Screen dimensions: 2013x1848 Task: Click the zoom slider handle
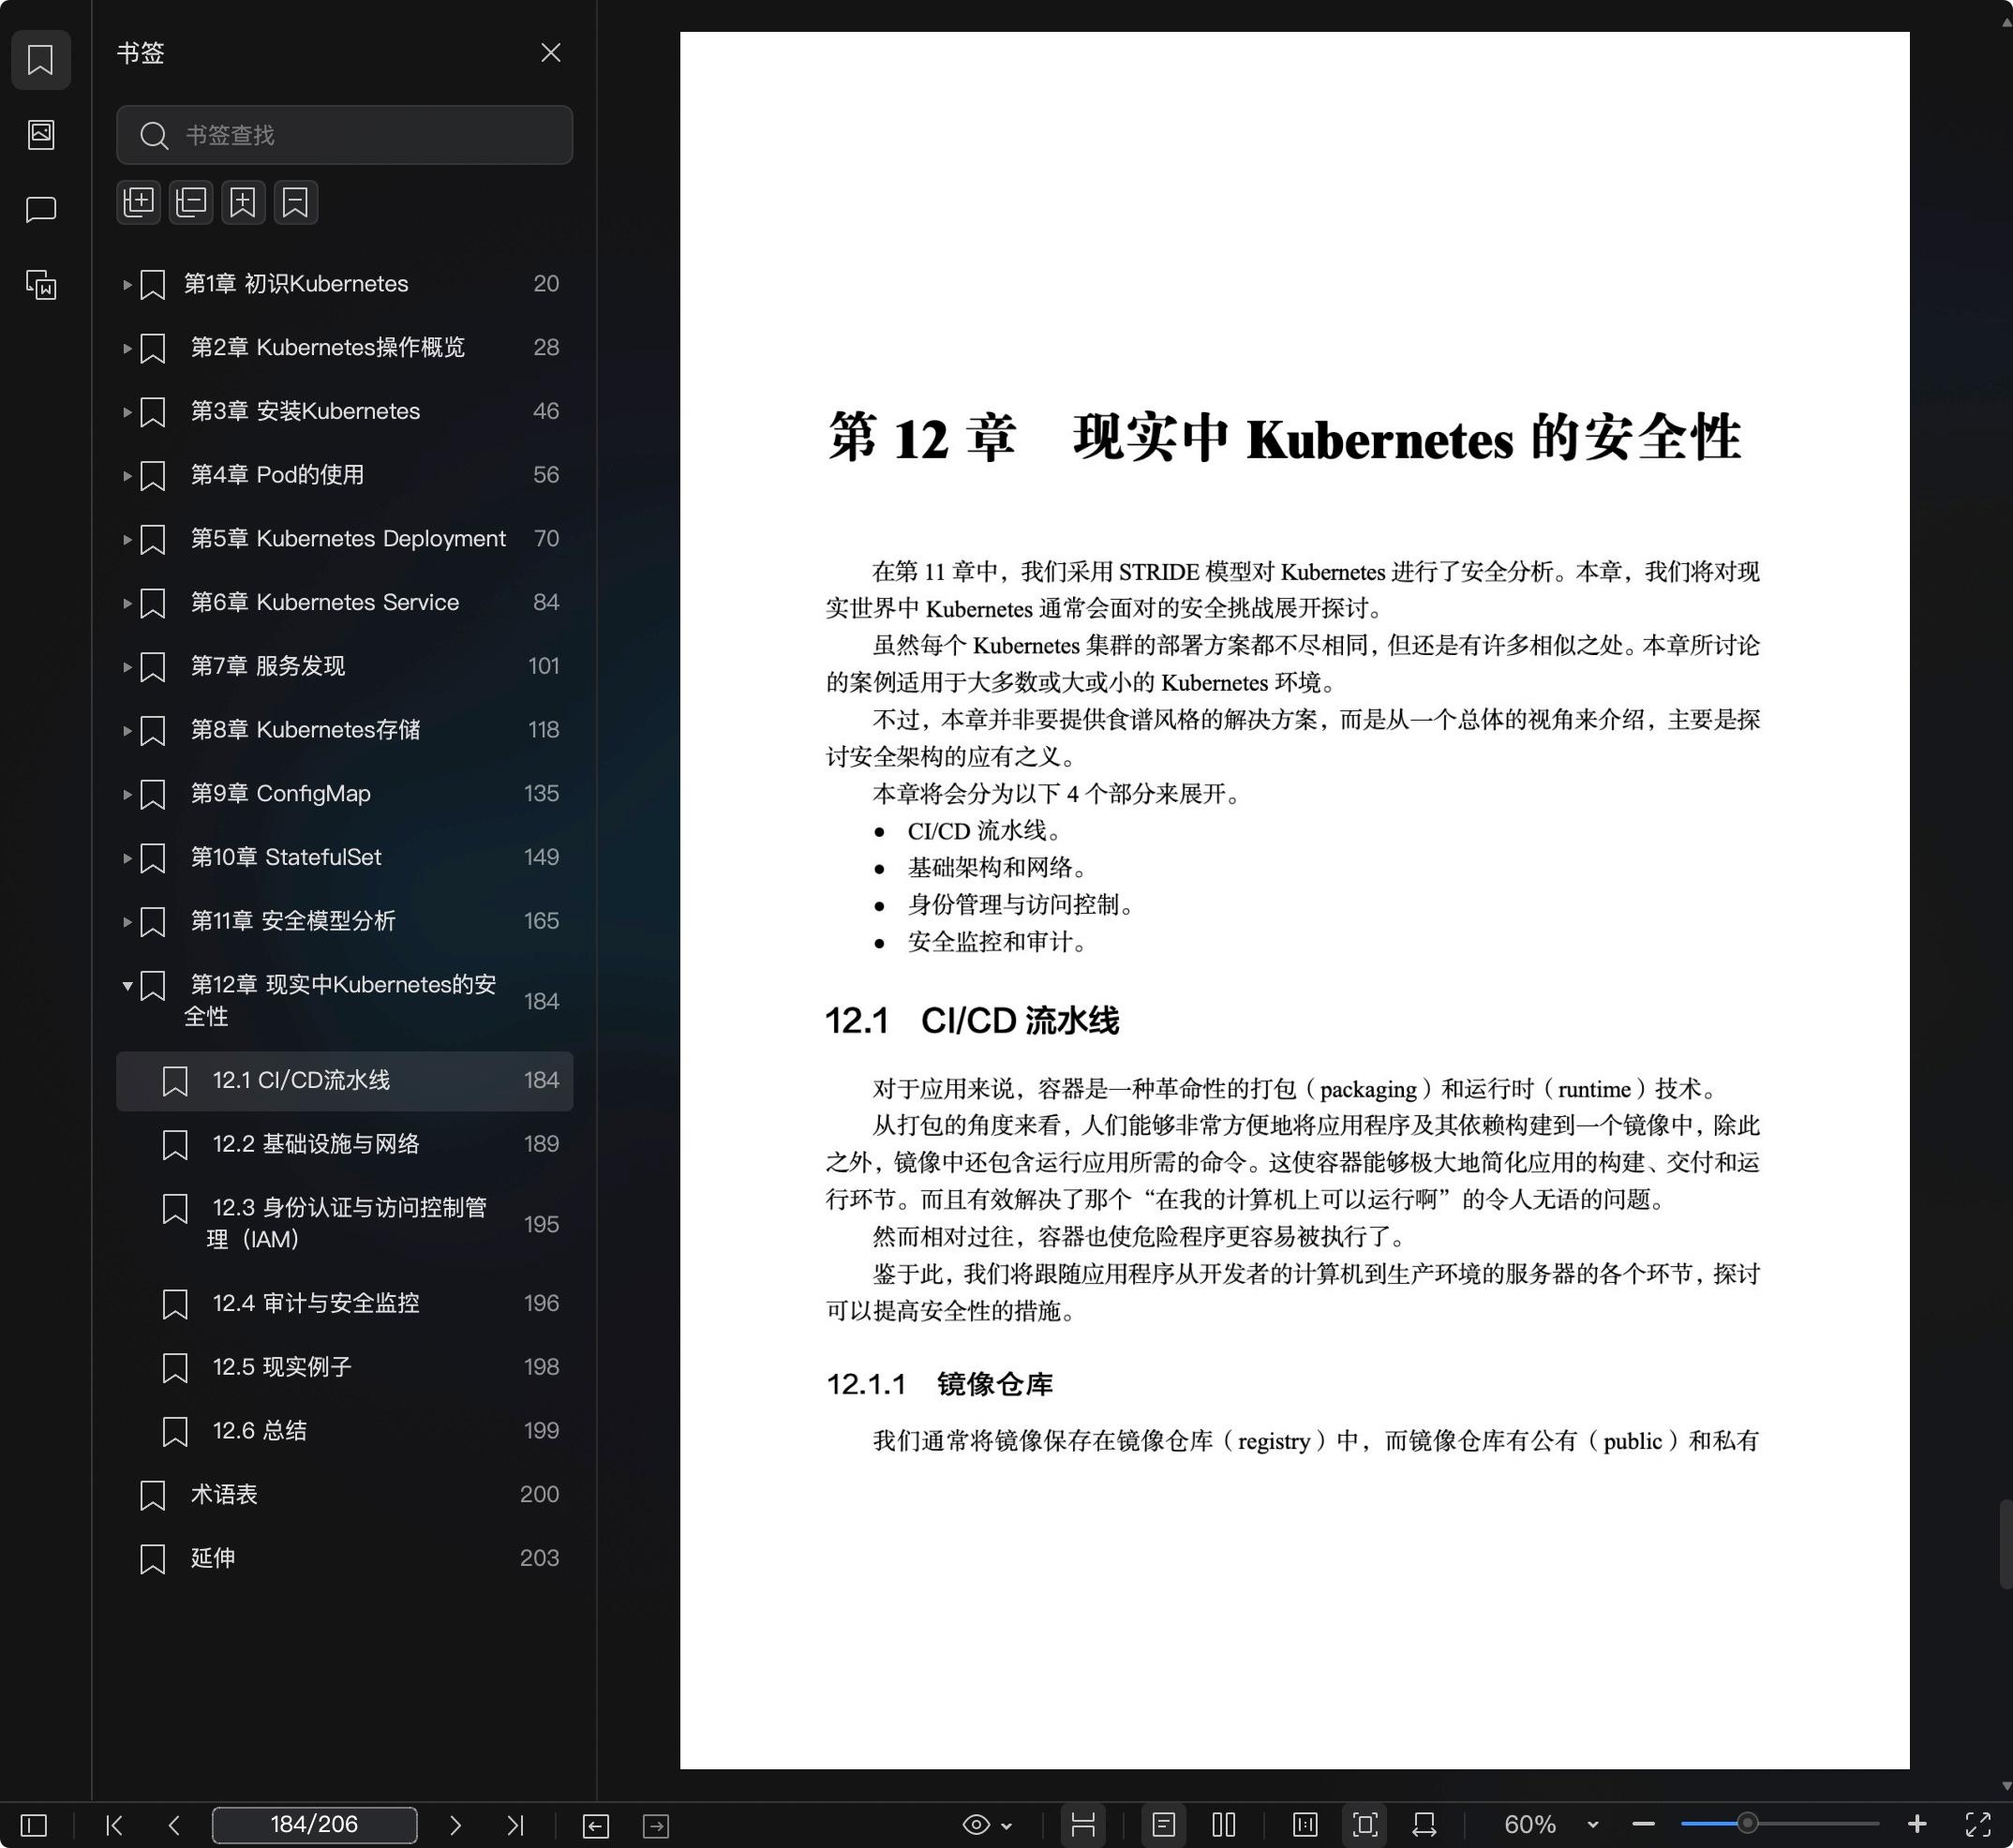(x=1747, y=1824)
